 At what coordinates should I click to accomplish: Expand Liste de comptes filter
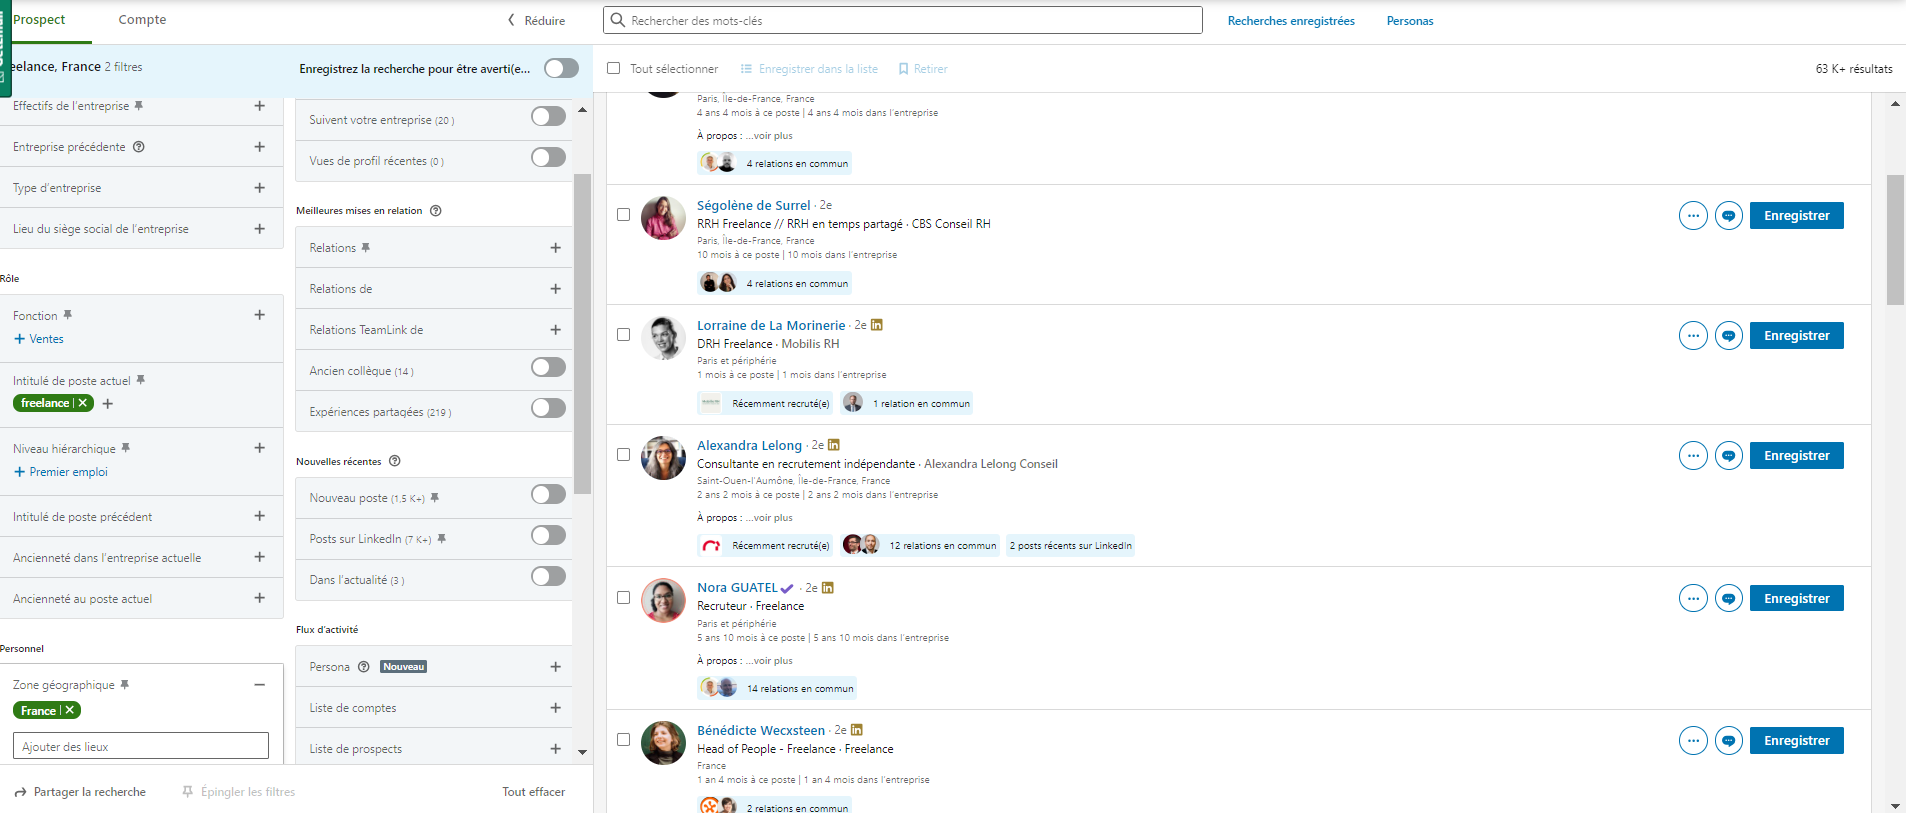(556, 708)
